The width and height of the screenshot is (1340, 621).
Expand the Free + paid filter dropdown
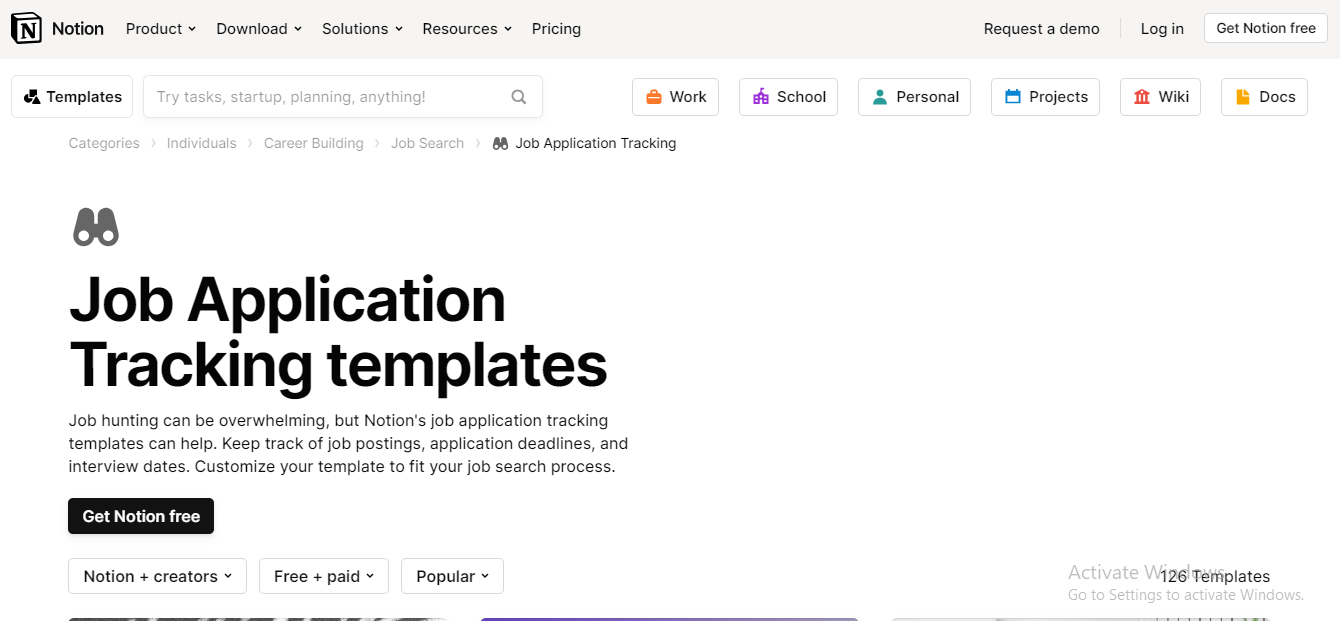(x=323, y=576)
